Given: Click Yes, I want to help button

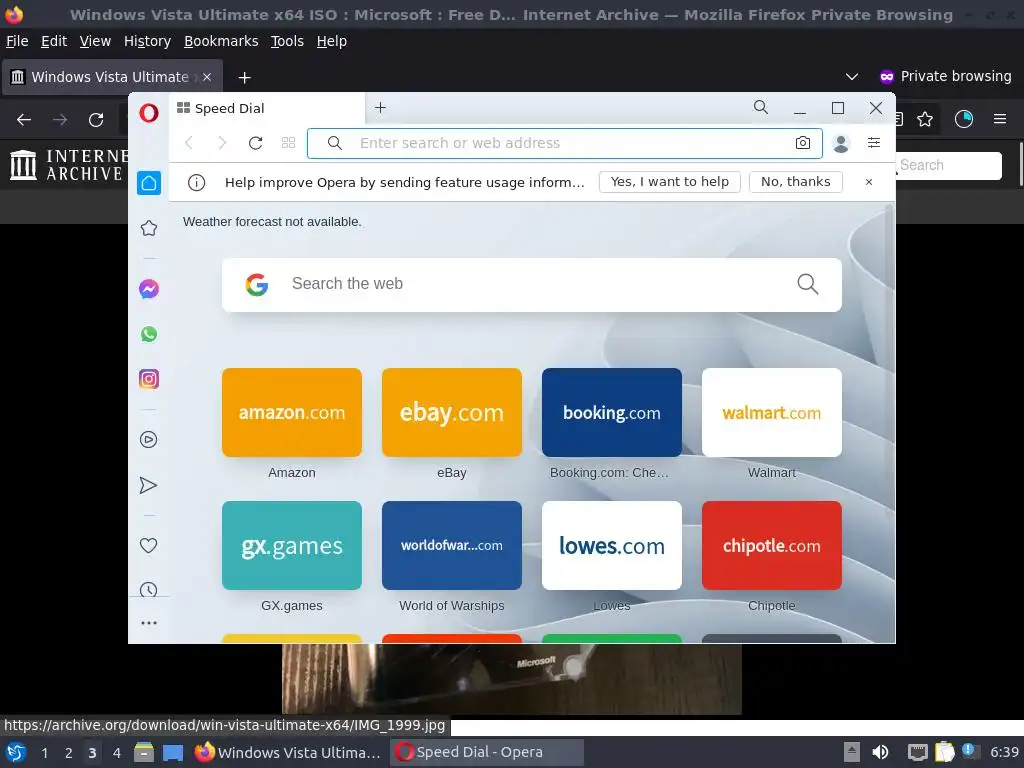Looking at the screenshot, I should click(x=669, y=182).
